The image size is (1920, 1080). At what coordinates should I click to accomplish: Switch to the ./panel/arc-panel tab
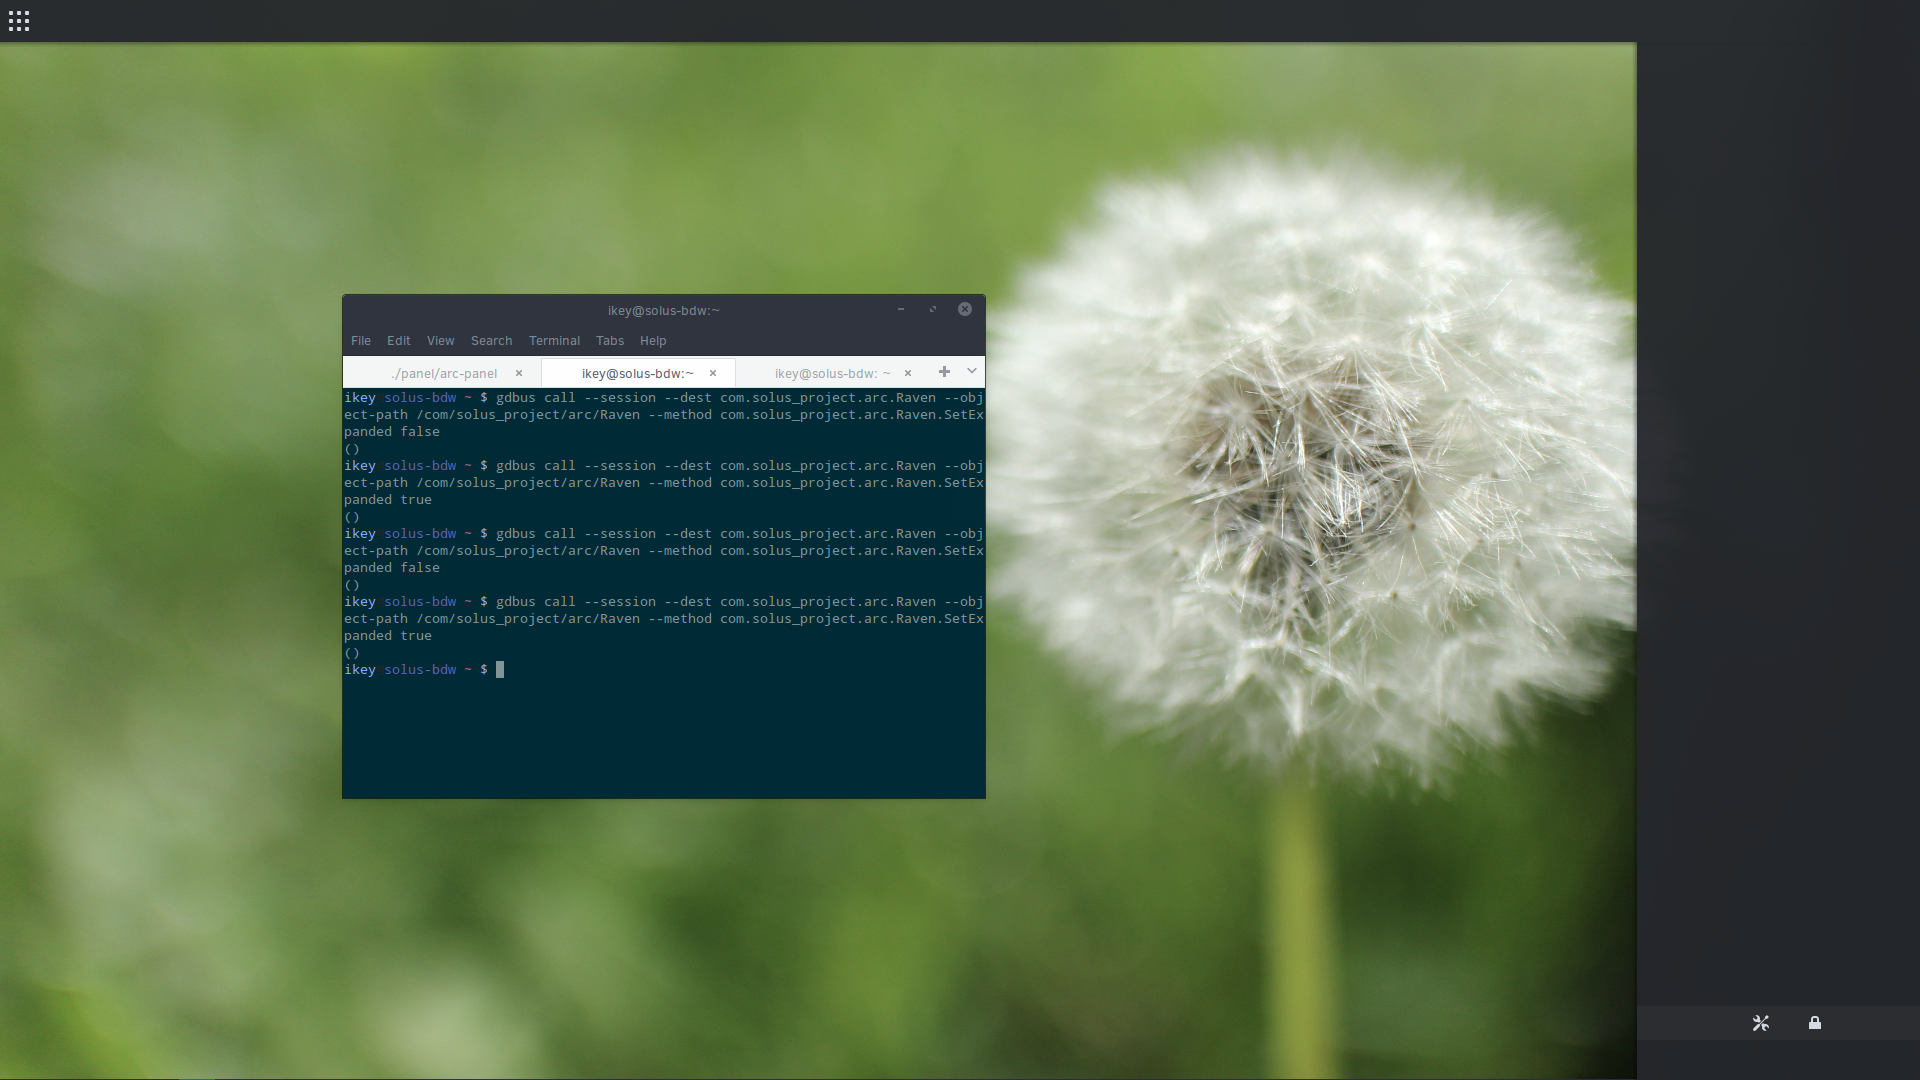(x=445, y=373)
